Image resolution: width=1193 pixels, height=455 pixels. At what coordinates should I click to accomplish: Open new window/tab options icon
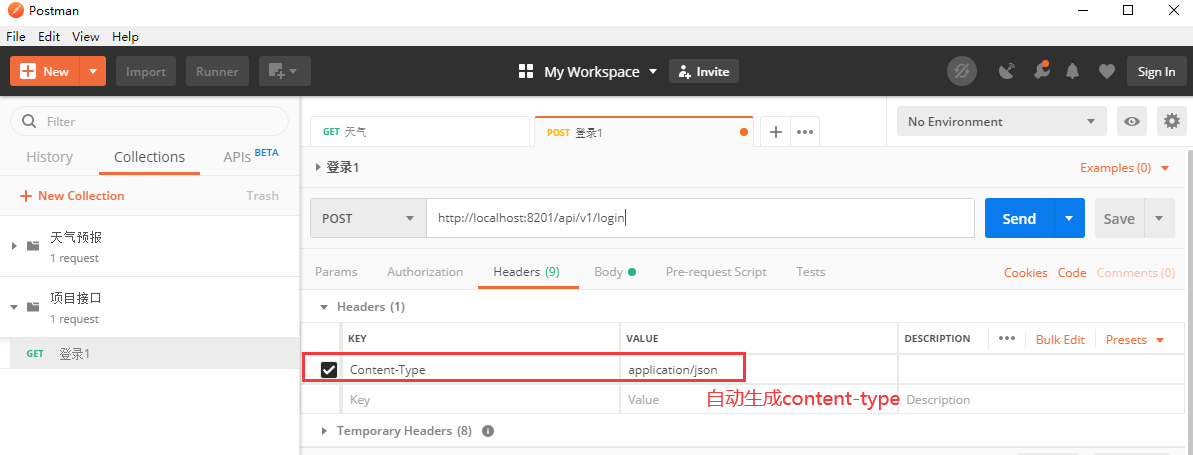pyautogui.click(x=285, y=72)
